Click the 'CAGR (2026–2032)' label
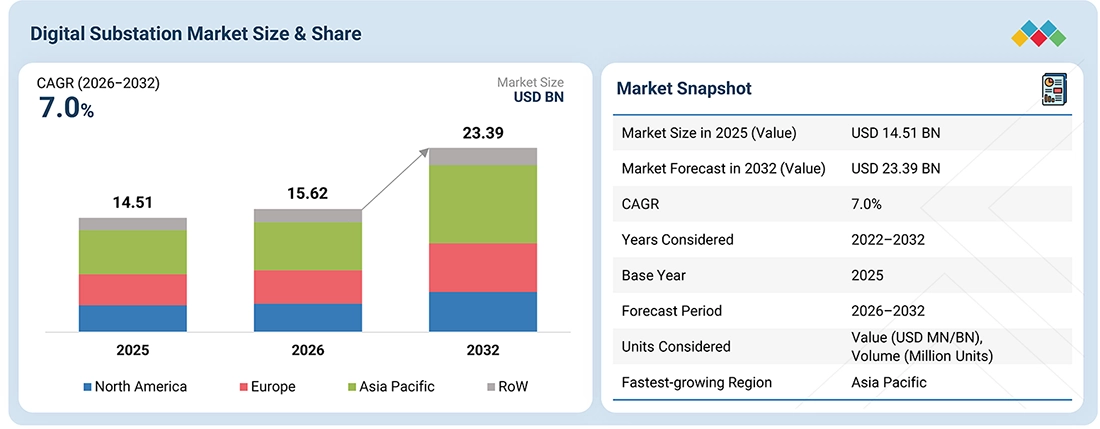The height and width of the screenshot is (429, 1100). (x=98, y=83)
